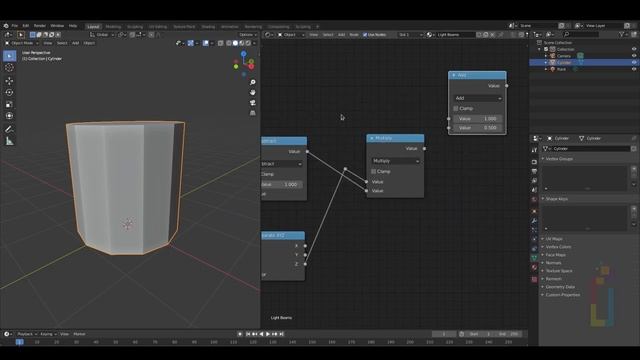
Task: Open Texture properties tab icon
Action: [534, 280]
